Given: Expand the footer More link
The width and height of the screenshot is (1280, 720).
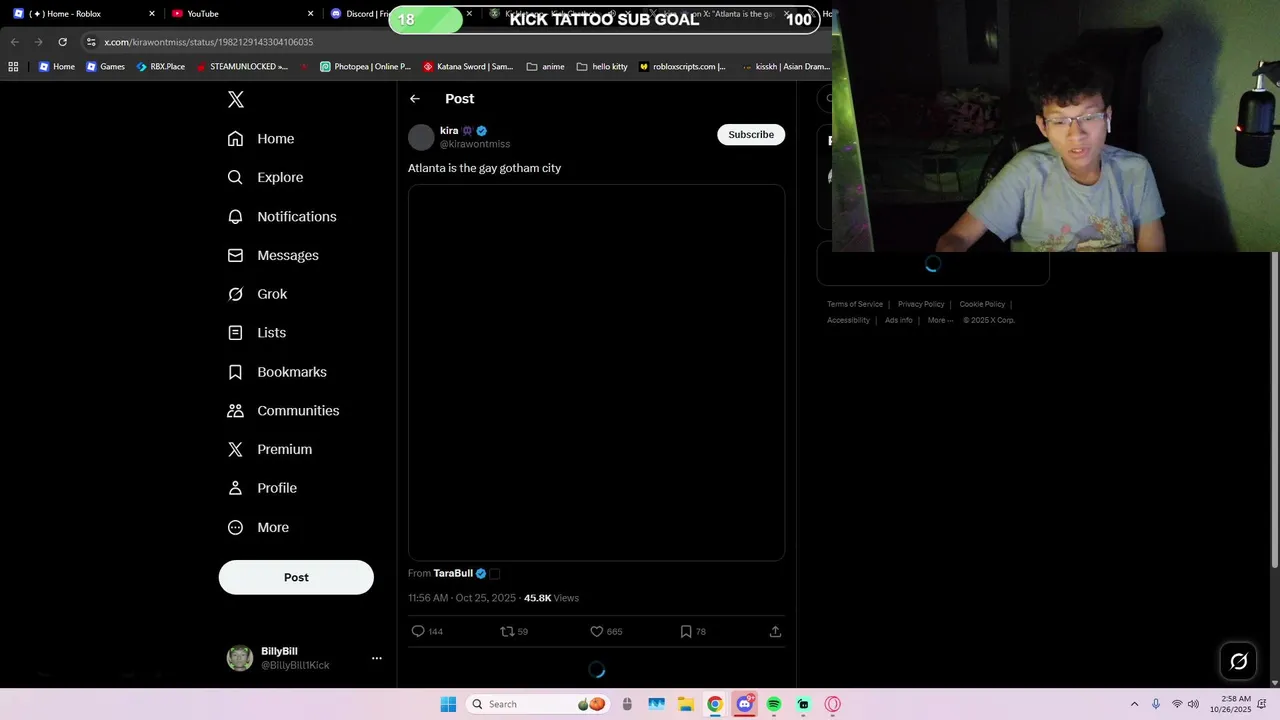Looking at the screenshot, I should [940, 320].
